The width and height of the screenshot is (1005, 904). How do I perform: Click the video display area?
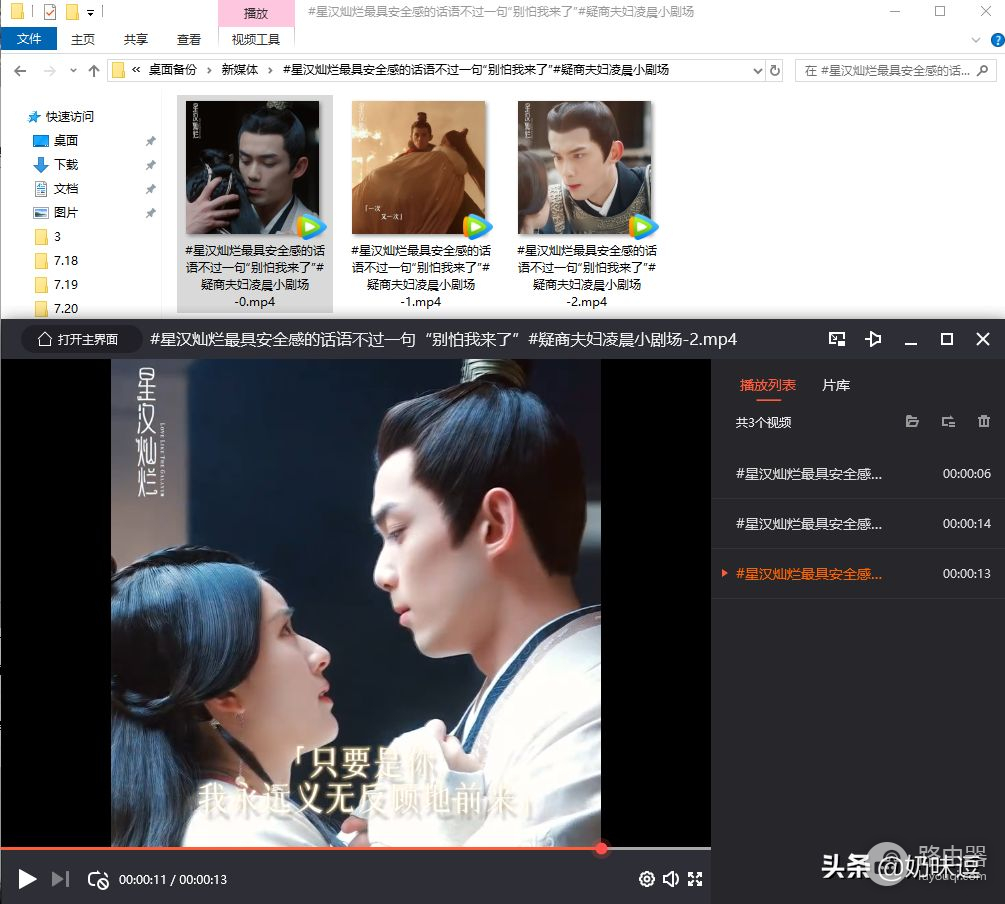[x=356, y=603]
